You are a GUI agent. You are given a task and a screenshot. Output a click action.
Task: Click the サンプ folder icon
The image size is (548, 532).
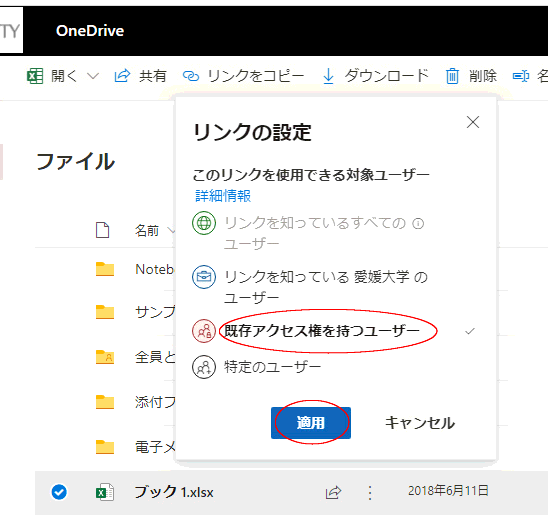click(x=105, y=312)
